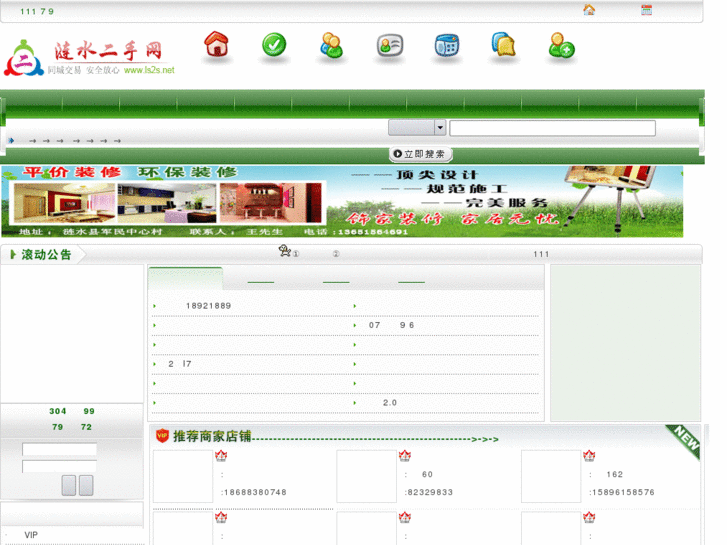Image resolution: width=727 pixels, height=545 pixels.
Task: Click the VIP entry in left sidebar
Action: (x=31, y=535)
